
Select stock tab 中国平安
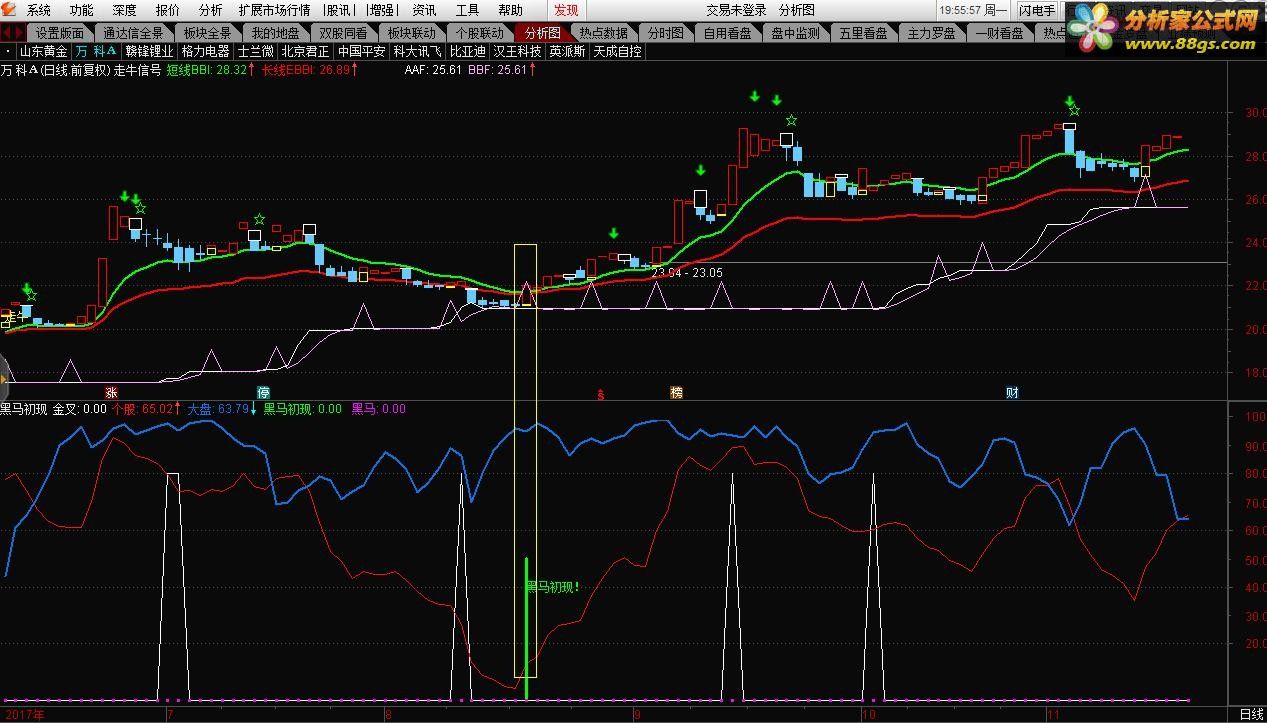(361, 51)
